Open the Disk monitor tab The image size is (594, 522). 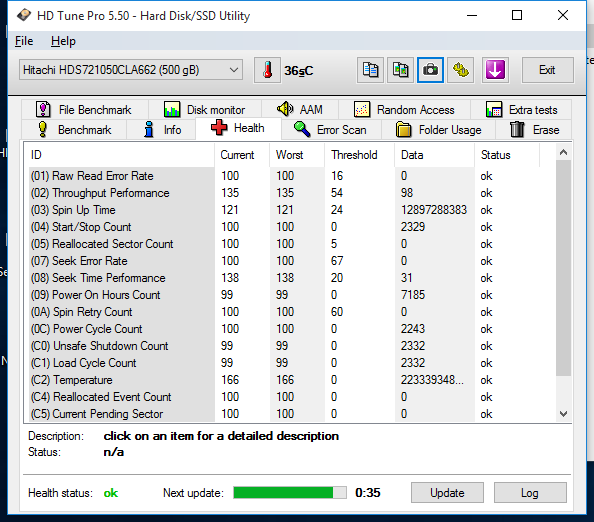pyautogui.click(x=205, y=110)
